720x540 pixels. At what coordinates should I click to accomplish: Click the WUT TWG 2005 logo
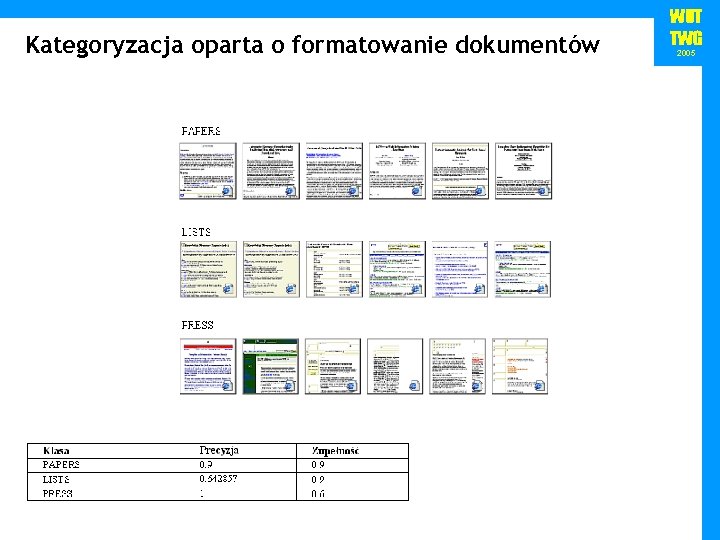click(685, 33)
